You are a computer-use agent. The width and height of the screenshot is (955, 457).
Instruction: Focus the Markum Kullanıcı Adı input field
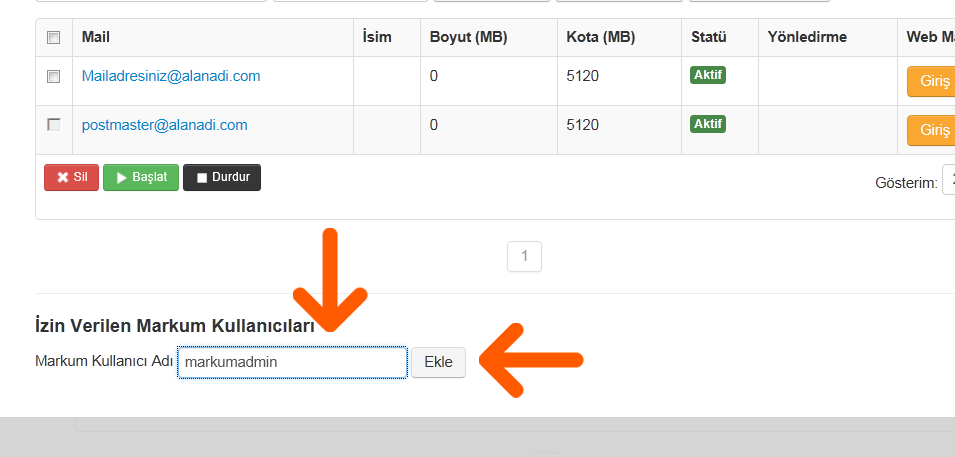click(292, 362)
